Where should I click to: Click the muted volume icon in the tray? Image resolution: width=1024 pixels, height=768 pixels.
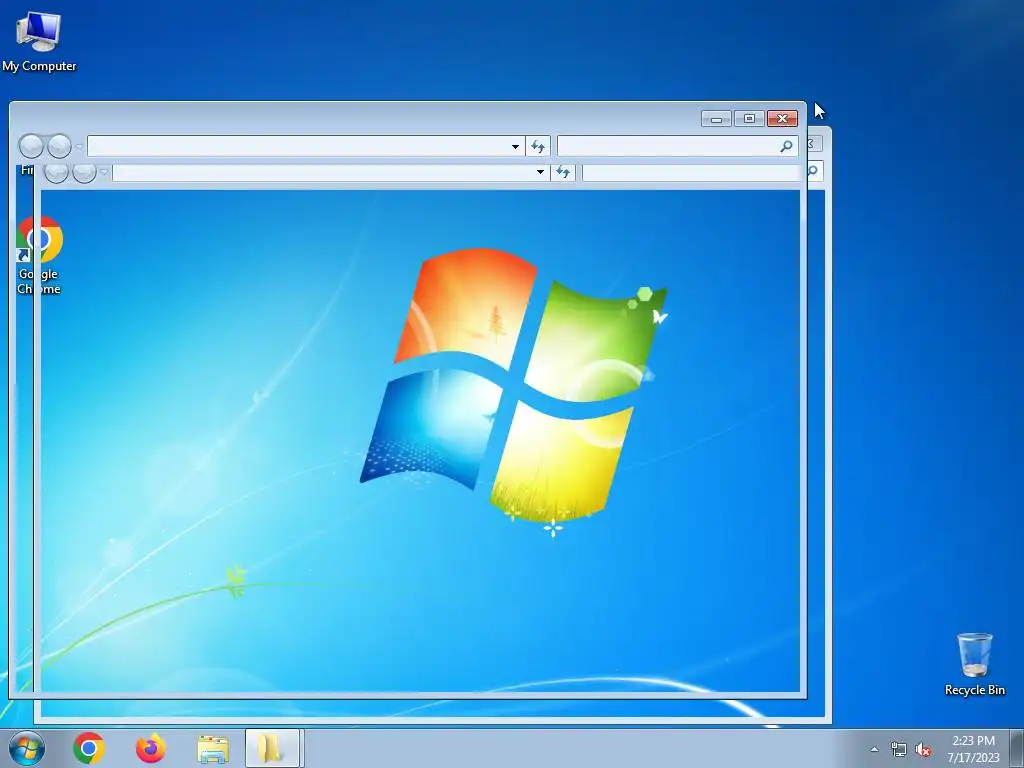923,750
